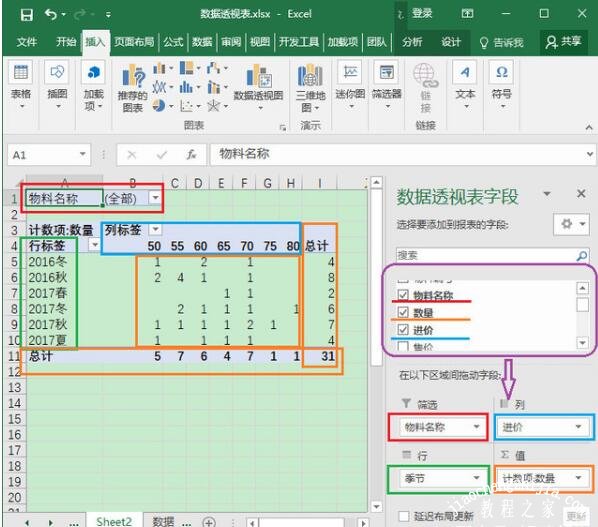
Task: Open the 文件 File tab
Action: pyautogui.click(x=27, y=42)
